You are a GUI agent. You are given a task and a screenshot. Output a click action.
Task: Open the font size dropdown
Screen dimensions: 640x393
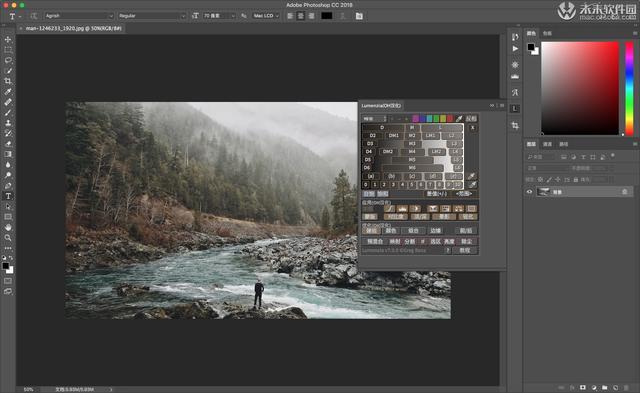(x=219, y=16)
